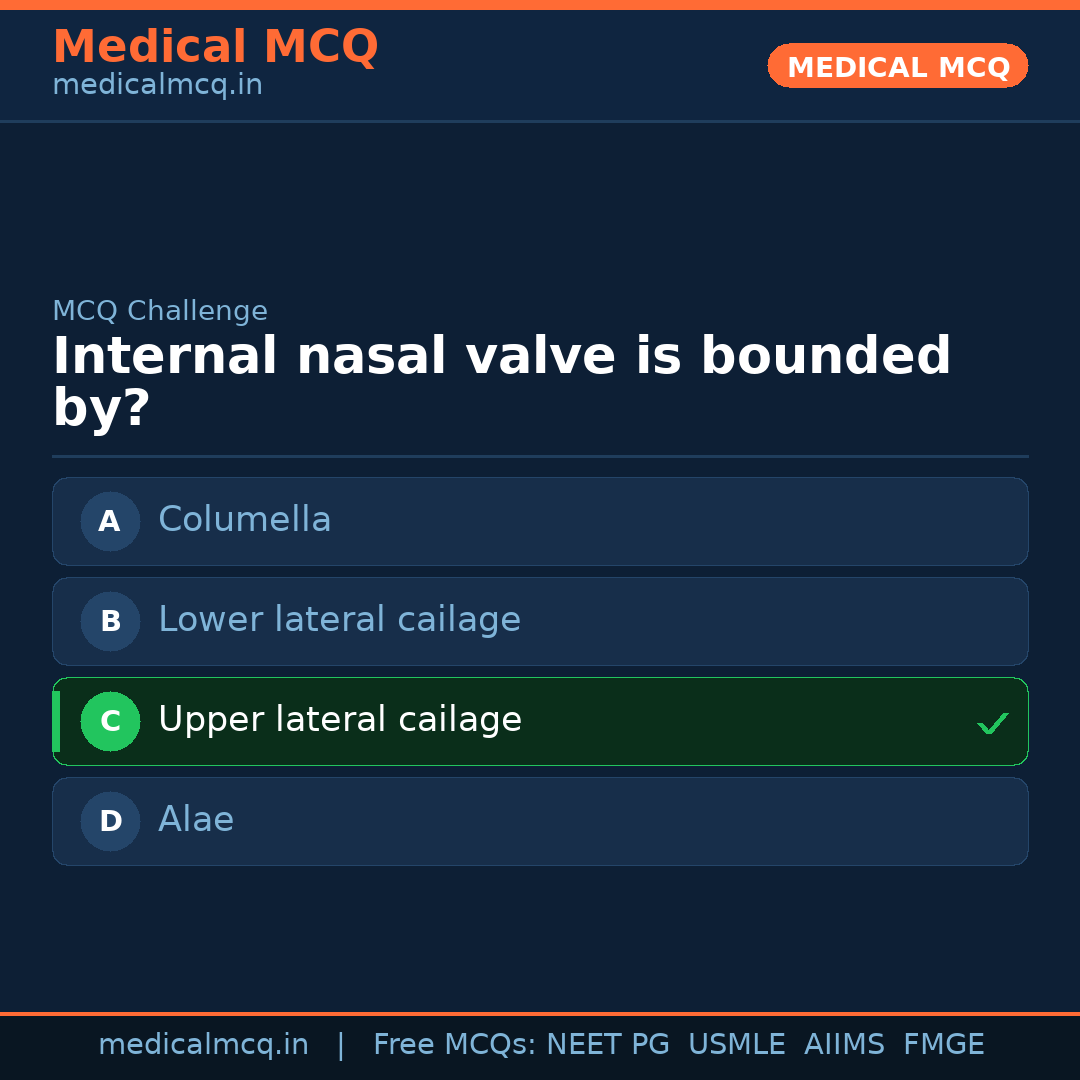This screenshot has width=1080, height=1080.
Task: Click the Free MCQs footer label
Action: pos(454,1045)
